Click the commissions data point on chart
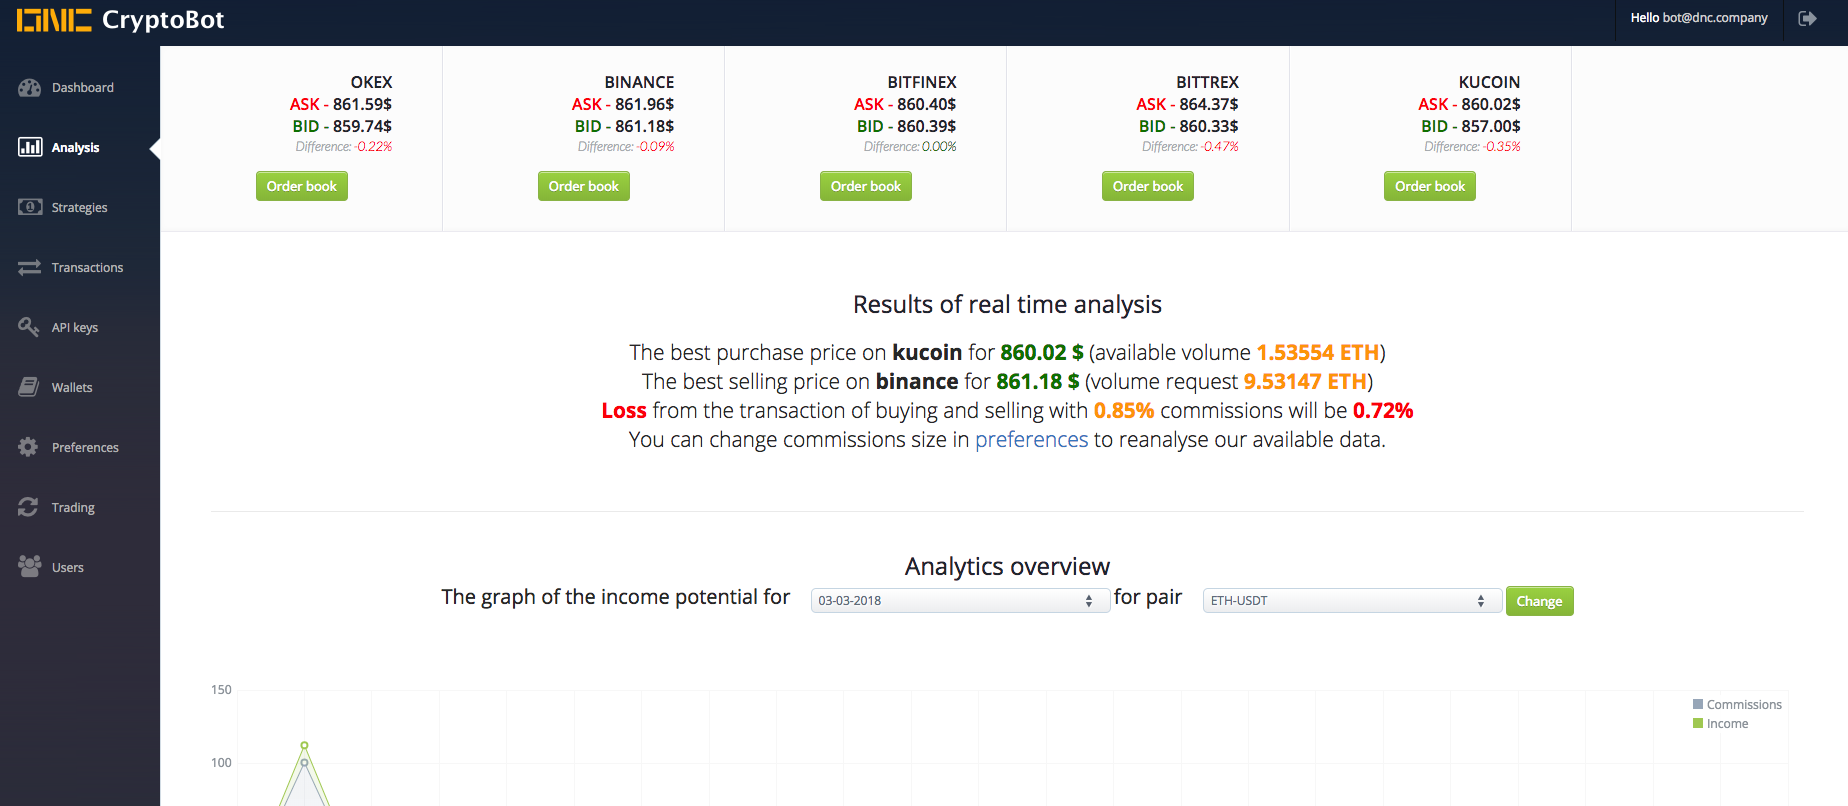Viewport: 1848px width, 806px height. (304, 763)
